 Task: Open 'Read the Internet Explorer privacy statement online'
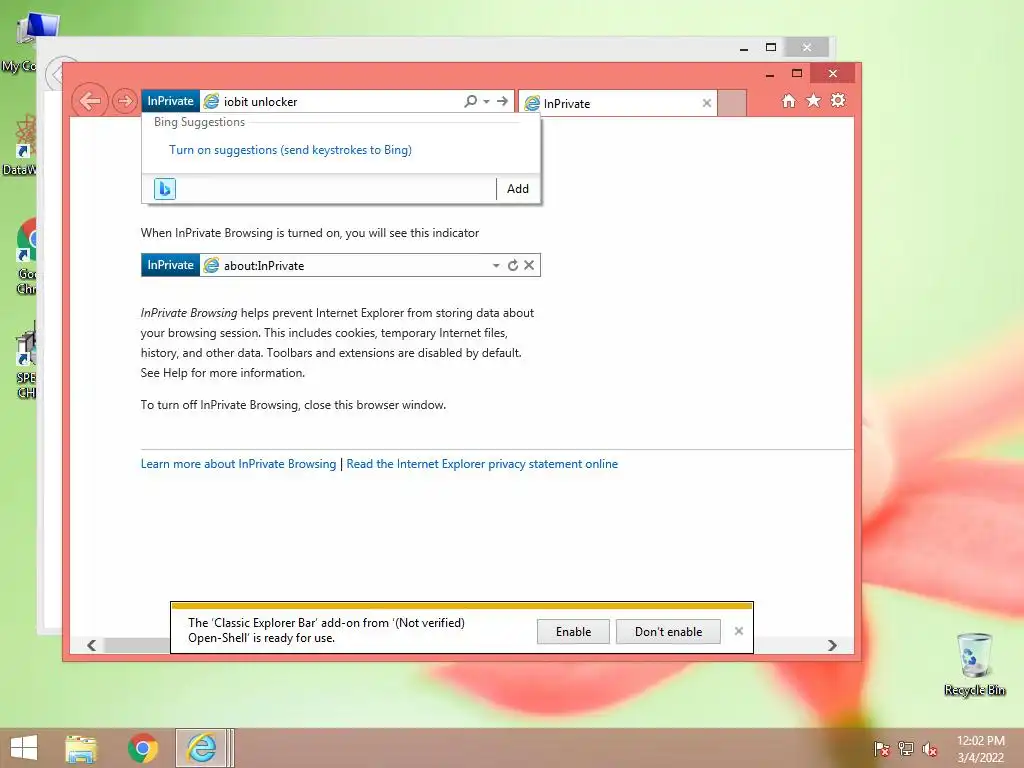tap(482, 464)
